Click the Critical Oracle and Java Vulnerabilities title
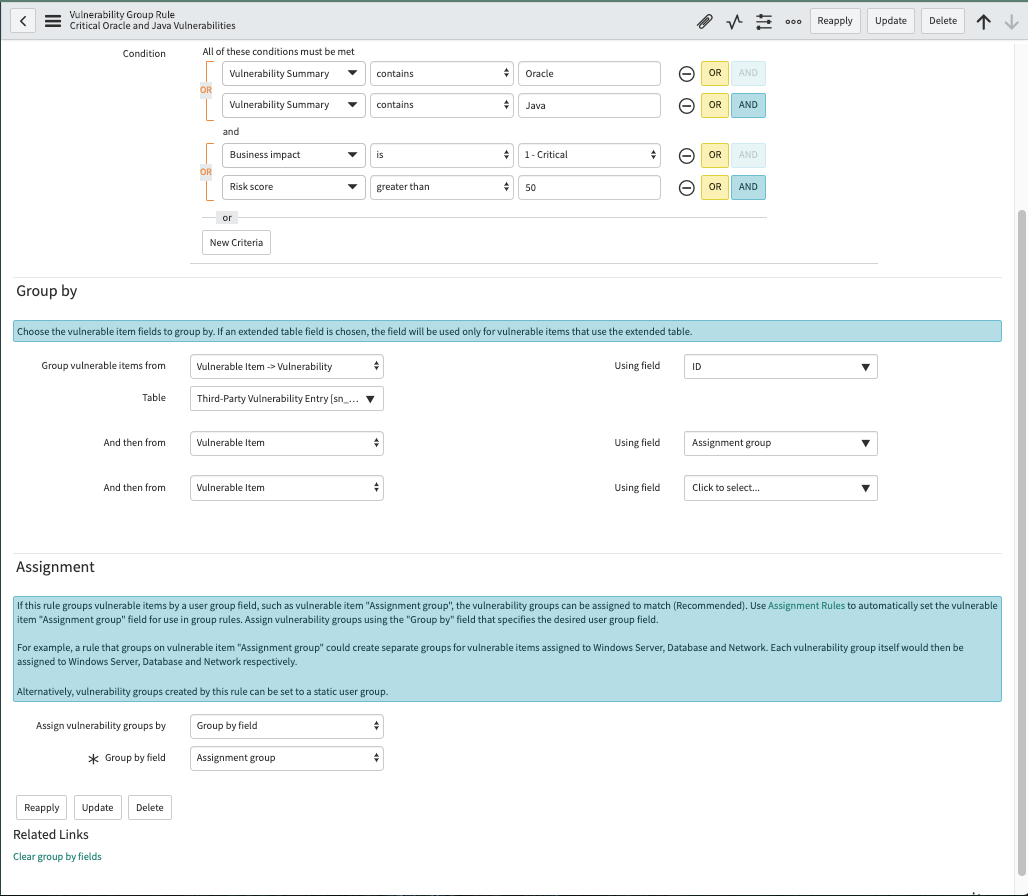The height and width of the screenshot is (896, 1028). point(152,26)
